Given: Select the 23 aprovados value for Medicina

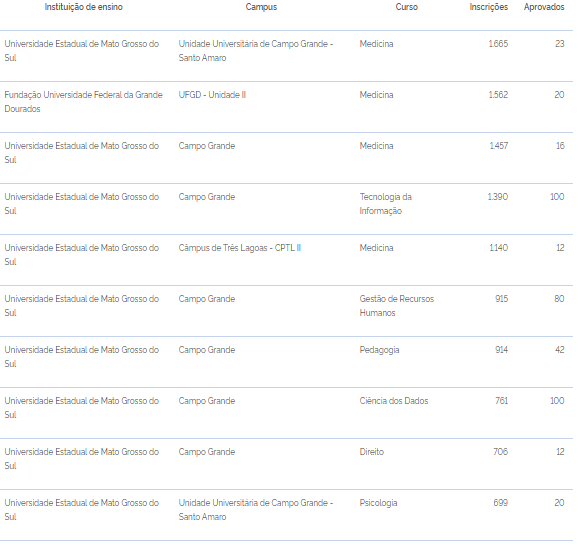Looking at the screenshot, I should pos(559,44).
